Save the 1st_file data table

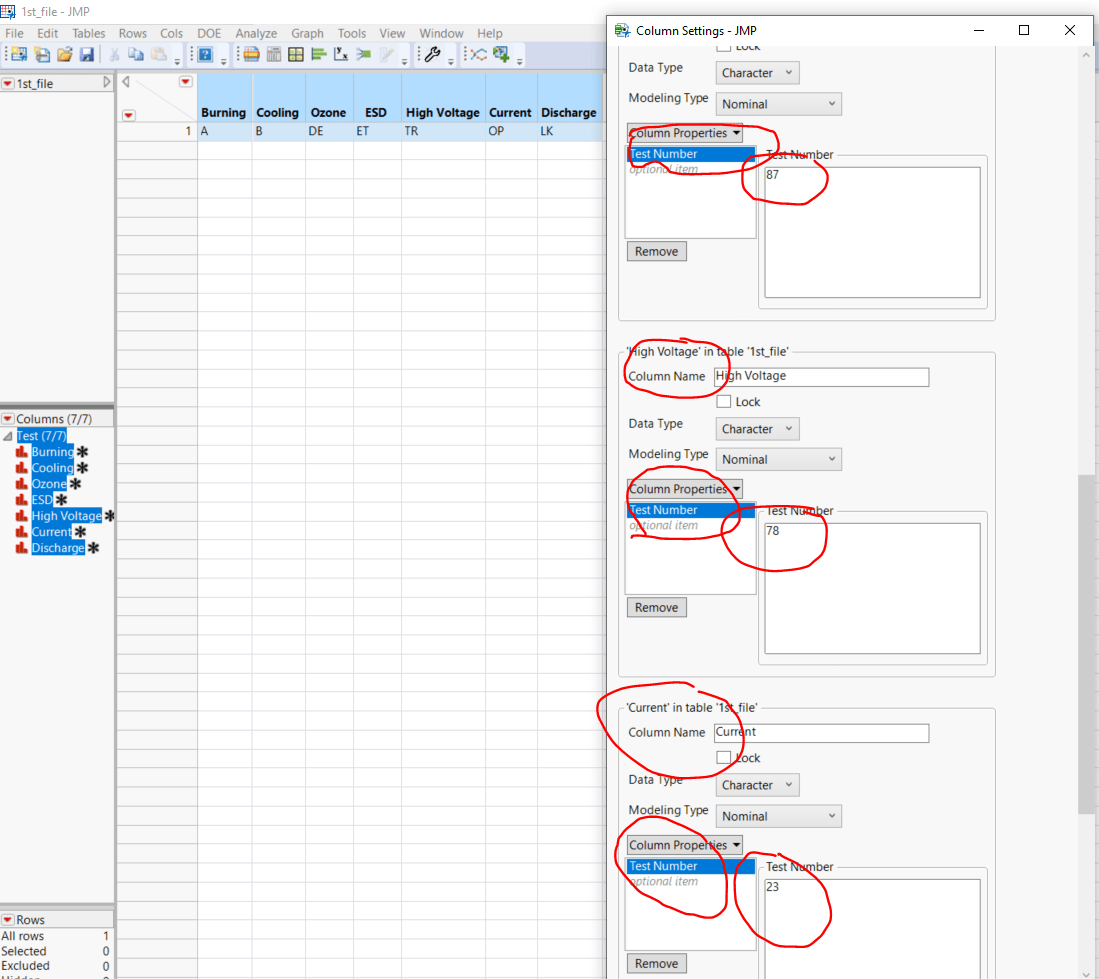pyautogui.click(x=87, y=54)
